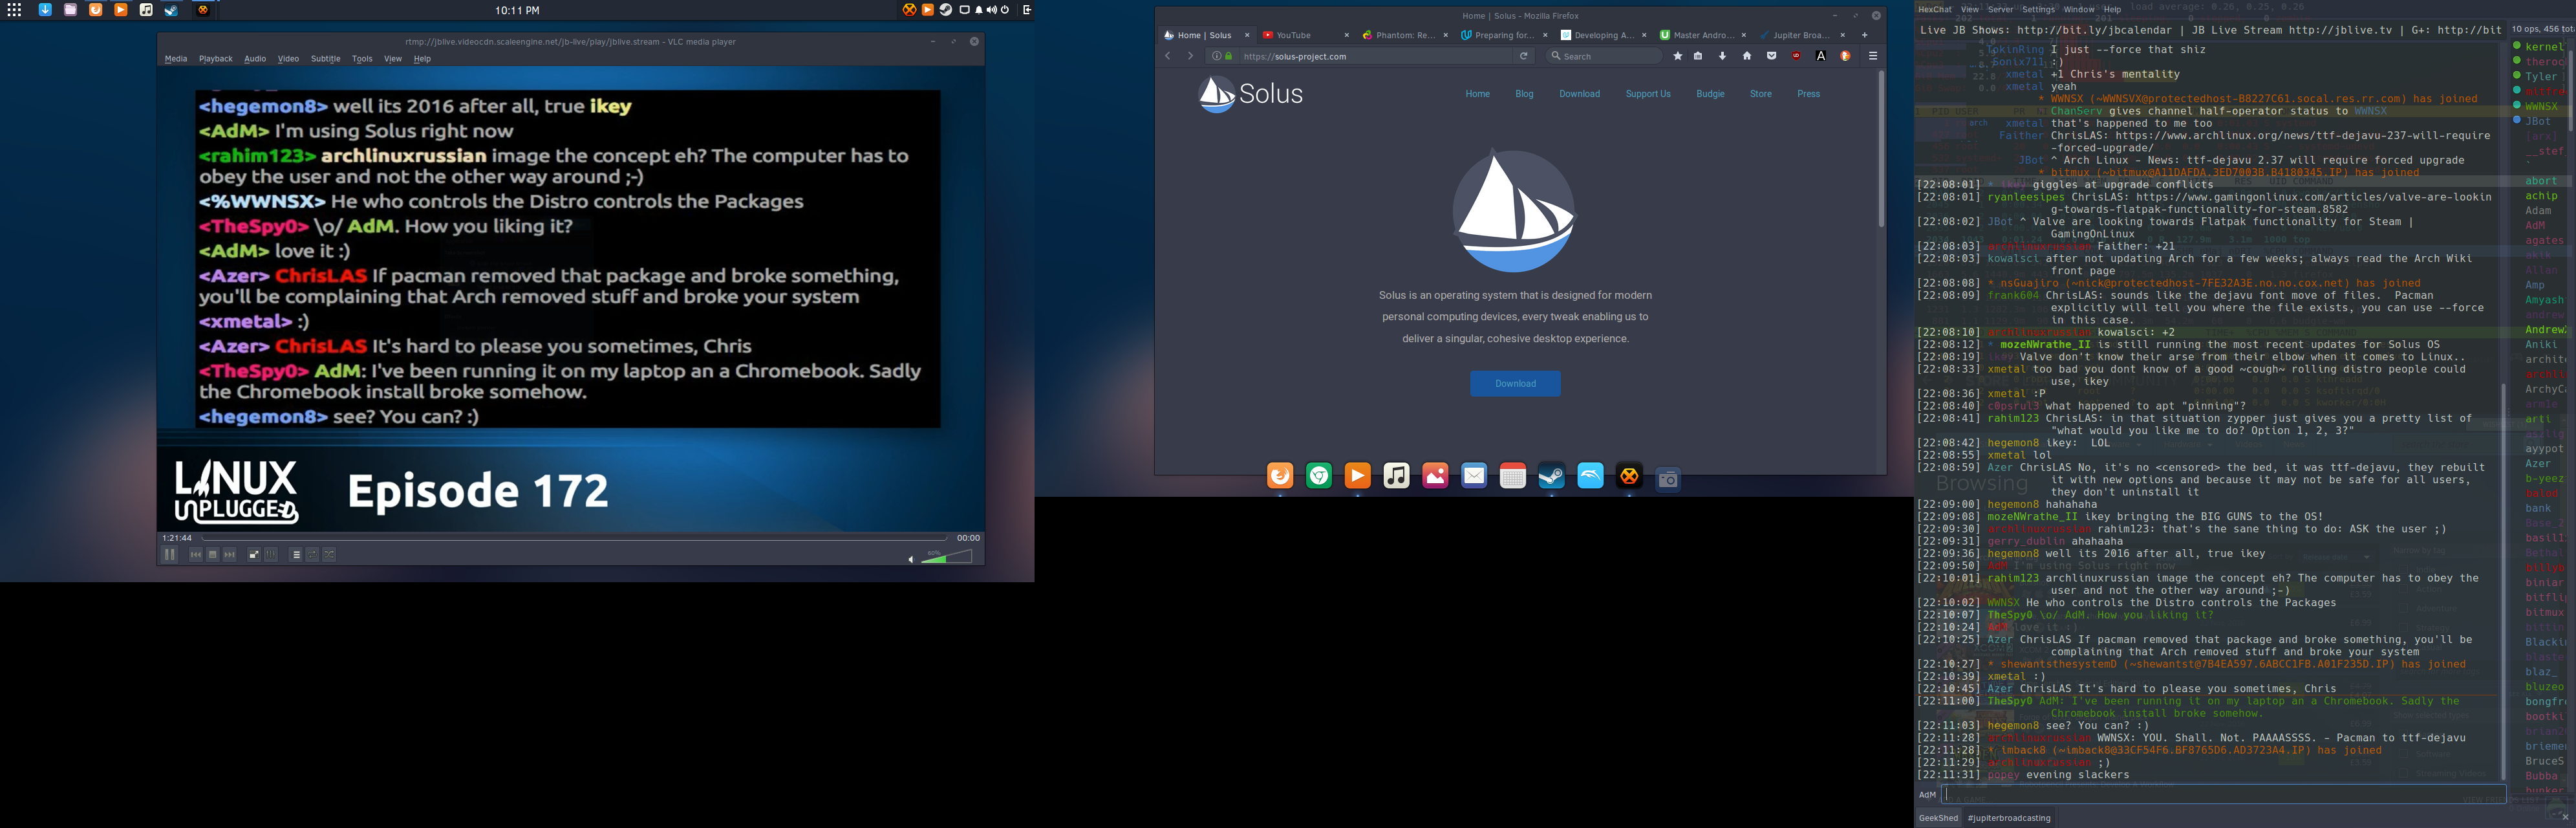The width and height of the screenshot is (2576, 828).
Task: Open Firefox hamburger menu
Action: 1873,56
